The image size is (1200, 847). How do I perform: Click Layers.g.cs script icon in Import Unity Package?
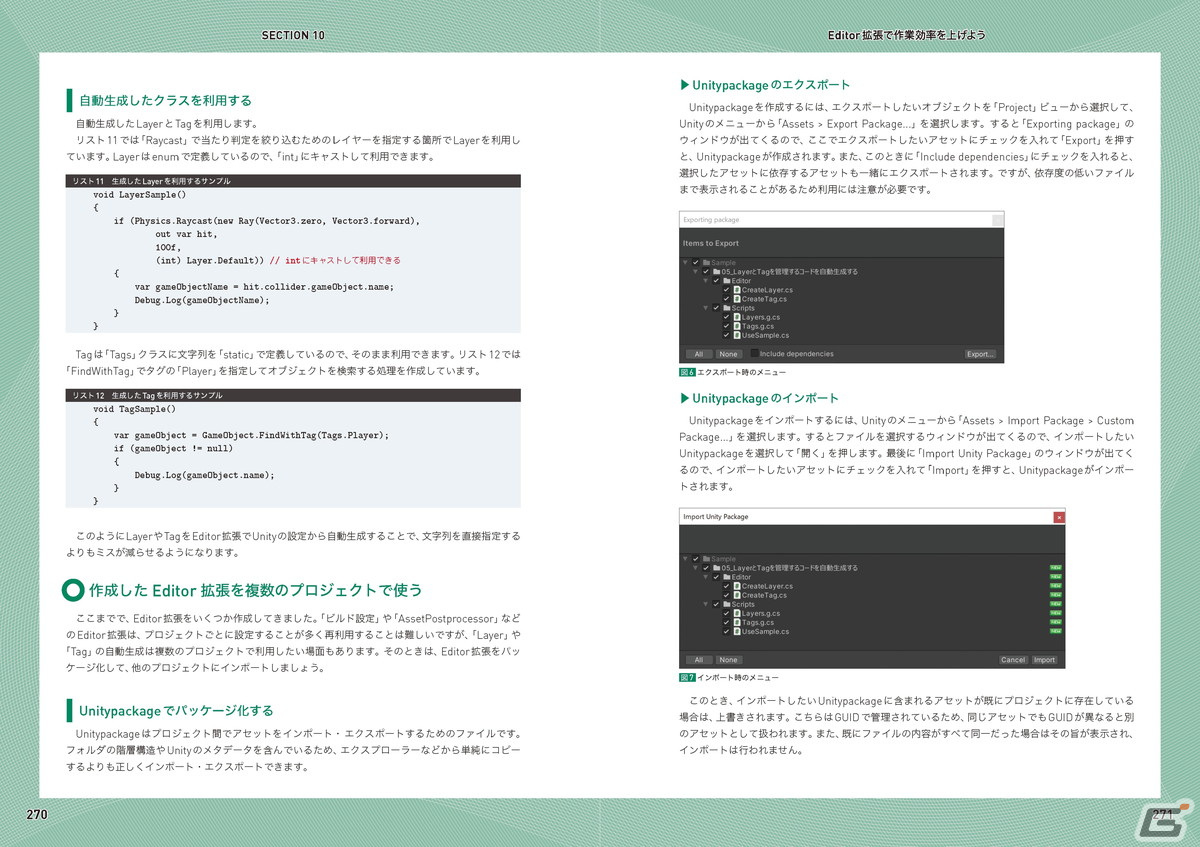(x=737, y=613)
